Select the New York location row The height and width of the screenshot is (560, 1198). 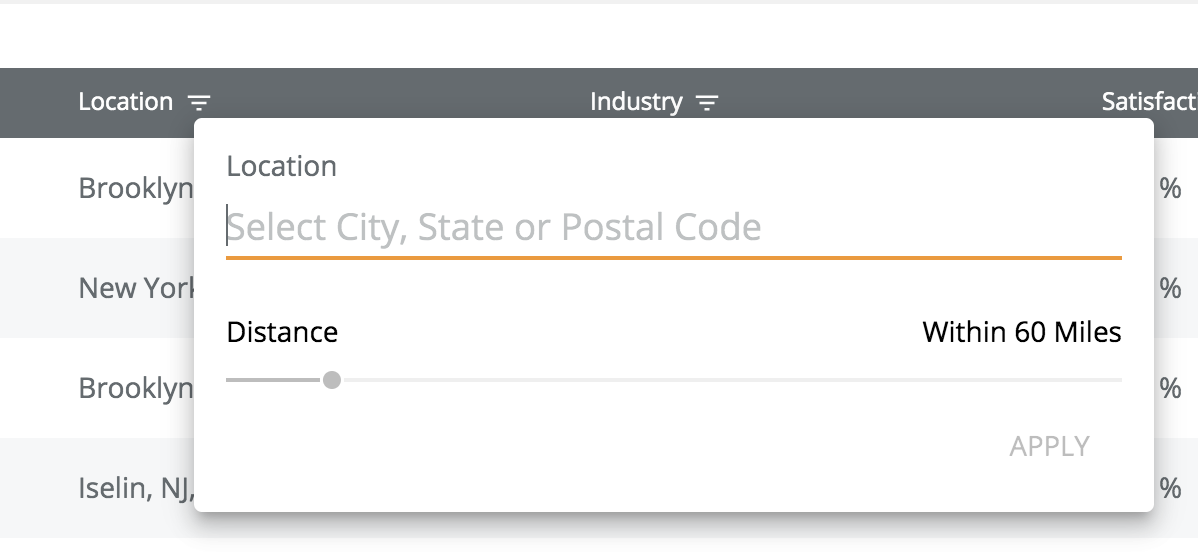click(x=135, y=288)
